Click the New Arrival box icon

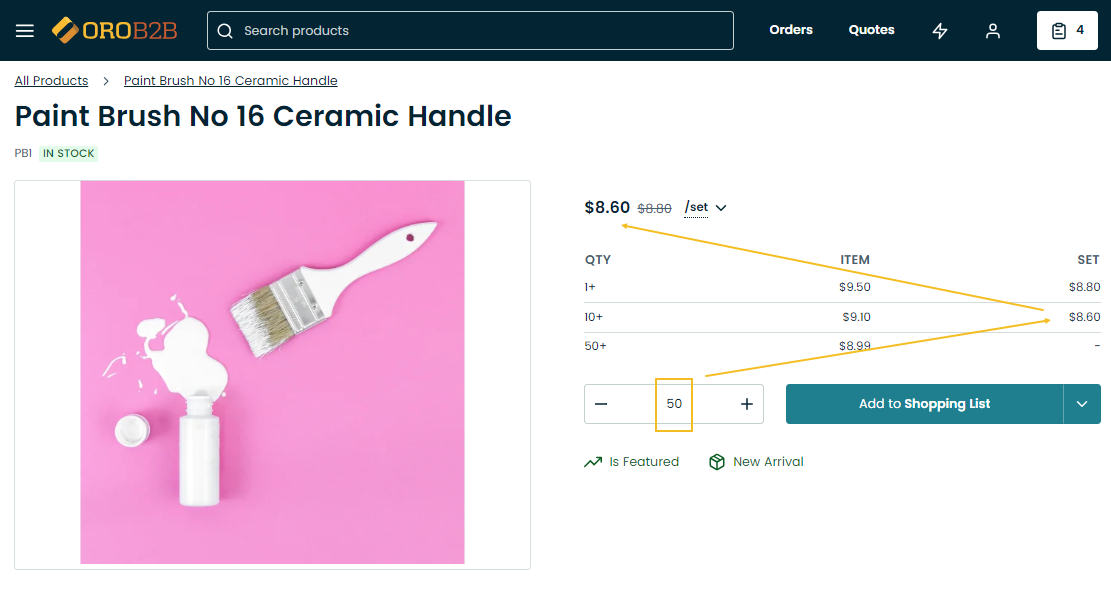716,462
